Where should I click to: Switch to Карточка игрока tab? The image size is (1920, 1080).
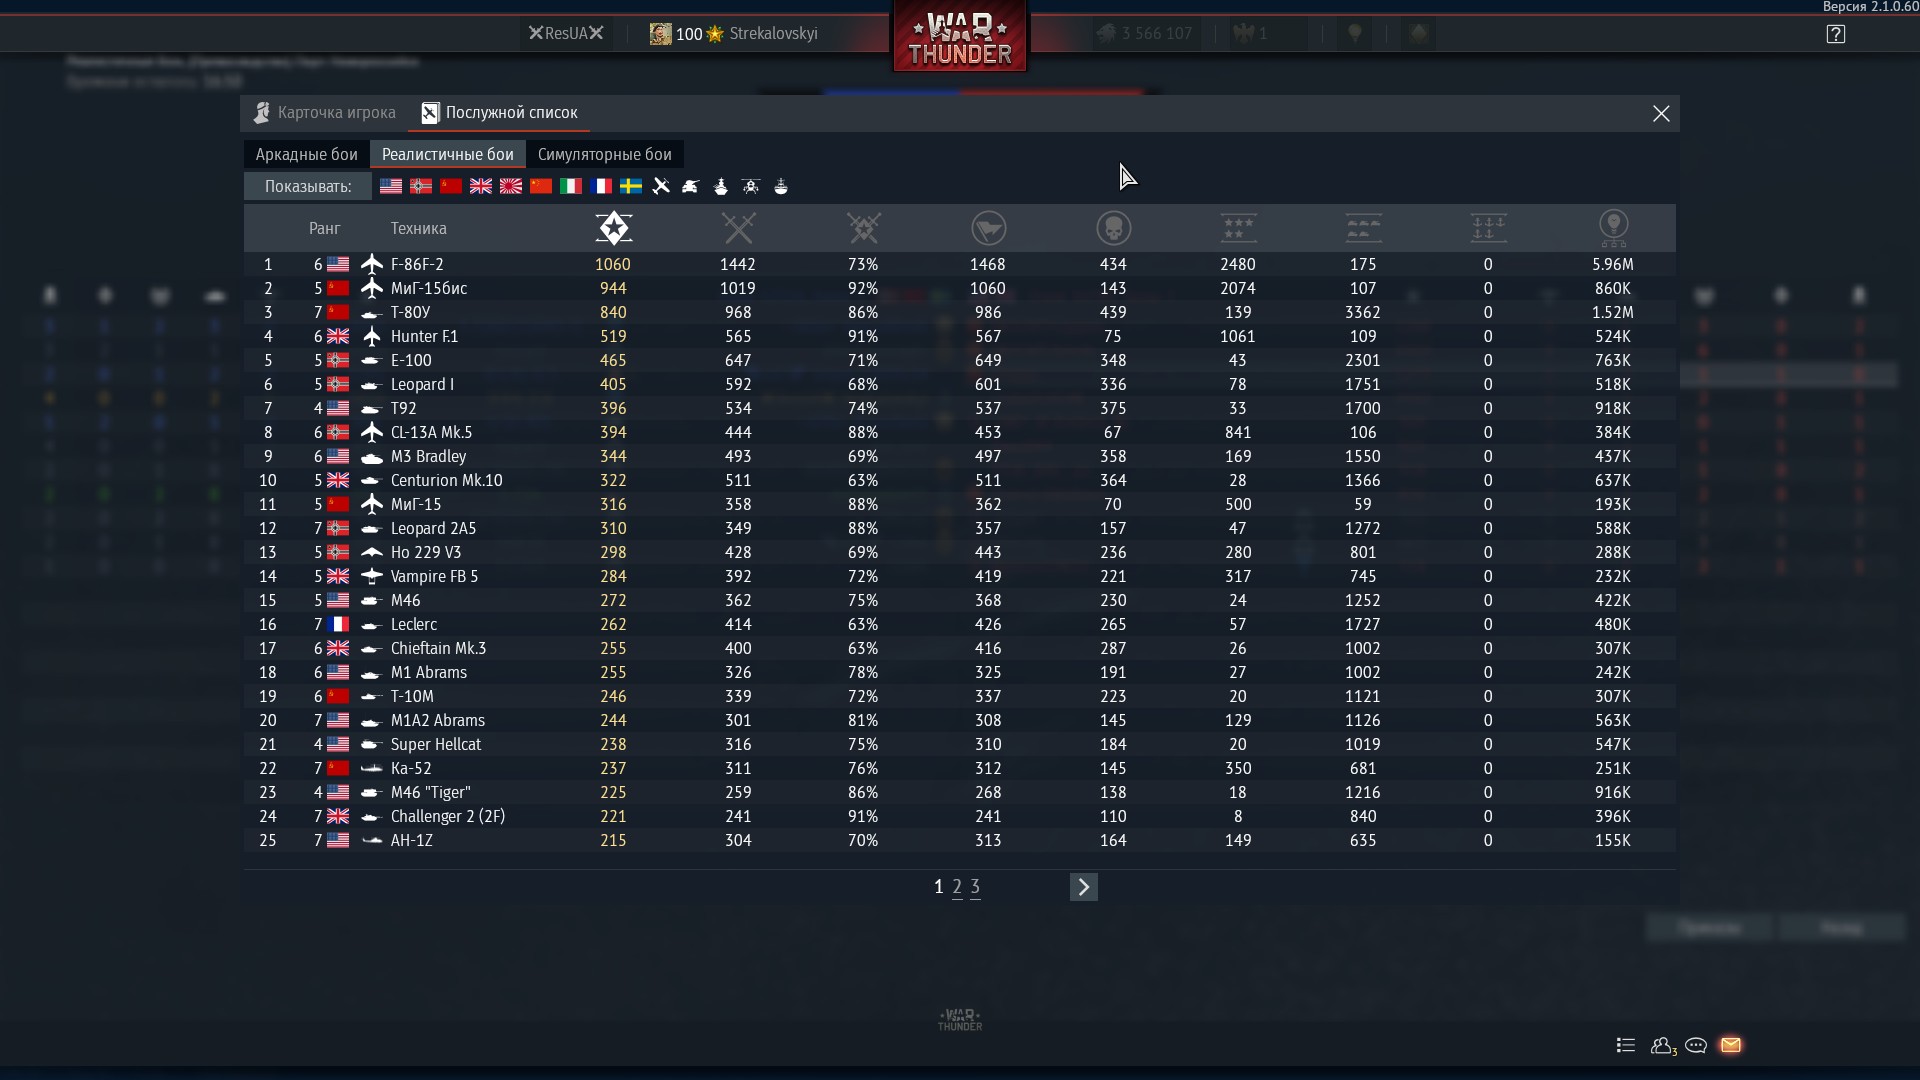click(324, 113)
